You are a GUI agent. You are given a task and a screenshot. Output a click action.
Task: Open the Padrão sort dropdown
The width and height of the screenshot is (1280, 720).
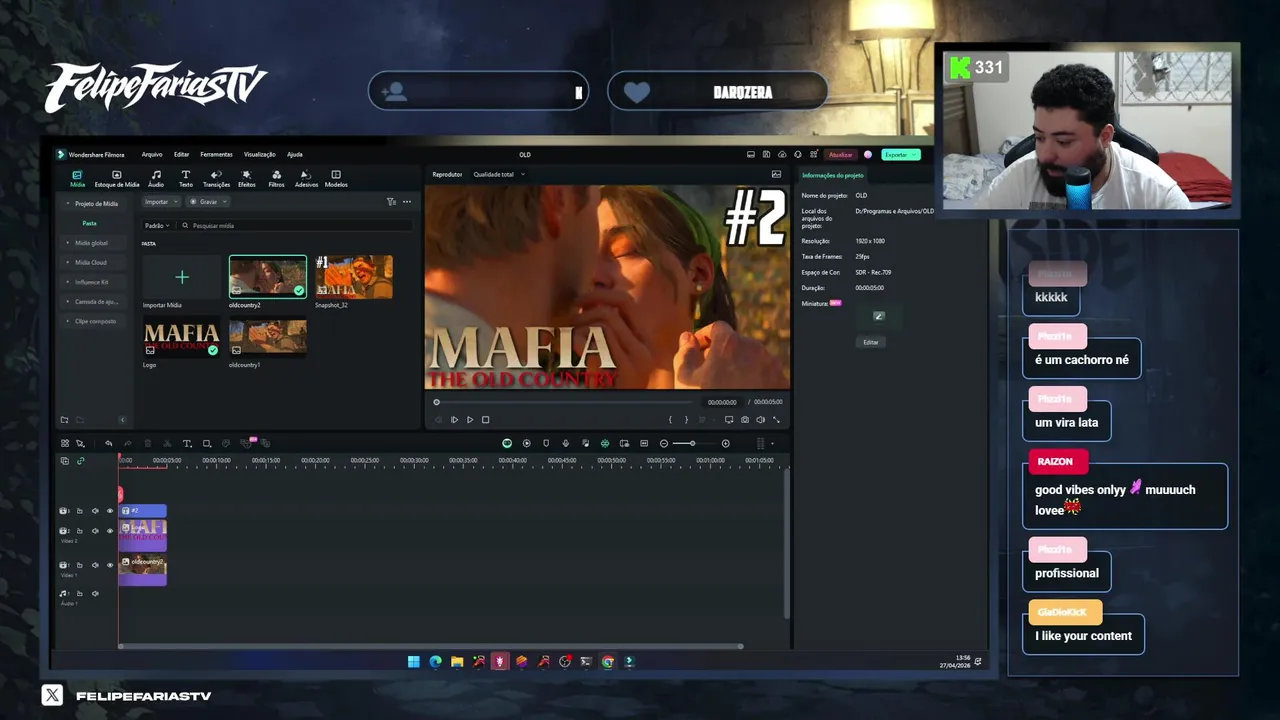click(x=157, y=226)
